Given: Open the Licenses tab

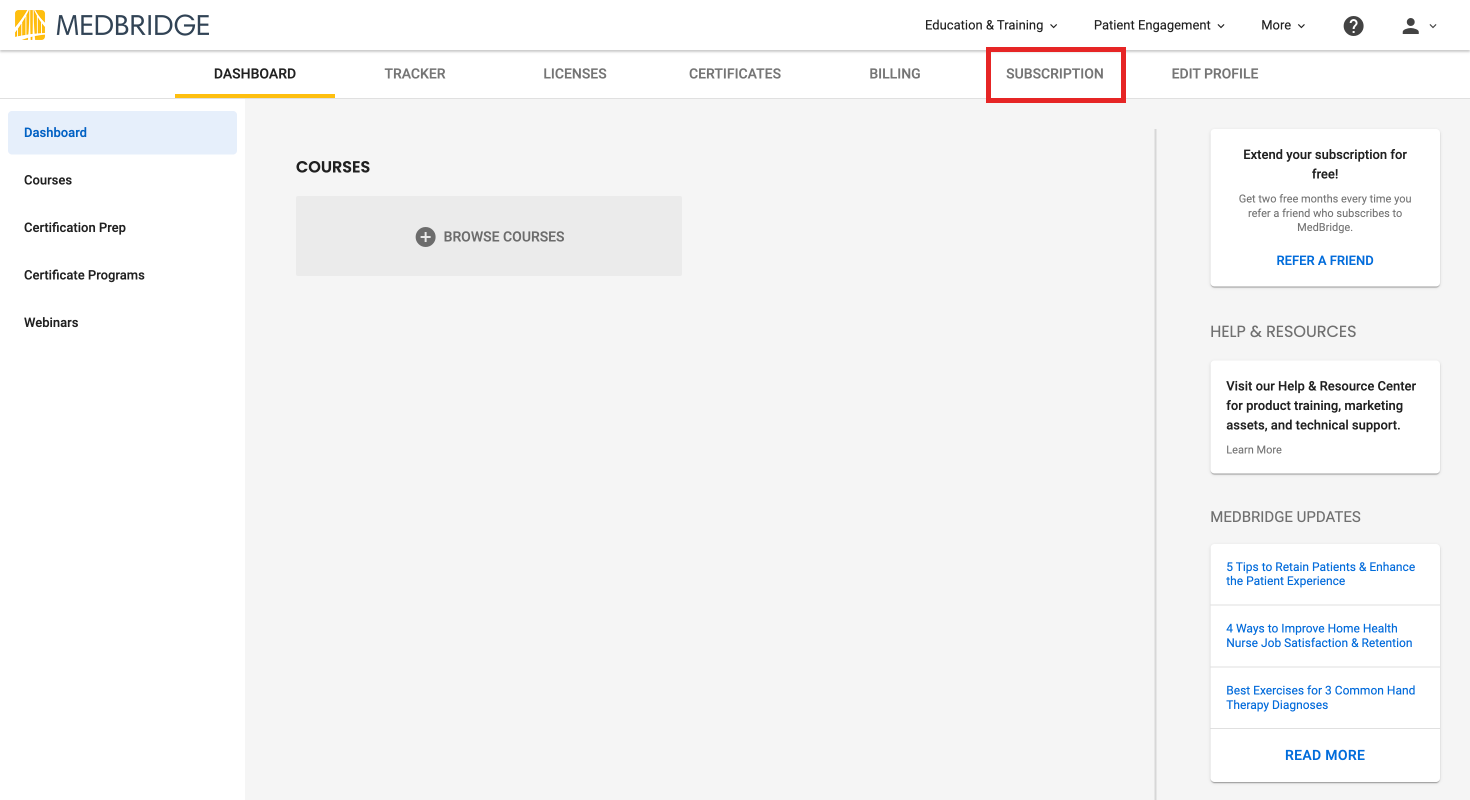Looking at the screenshot, I should point(575,74).
